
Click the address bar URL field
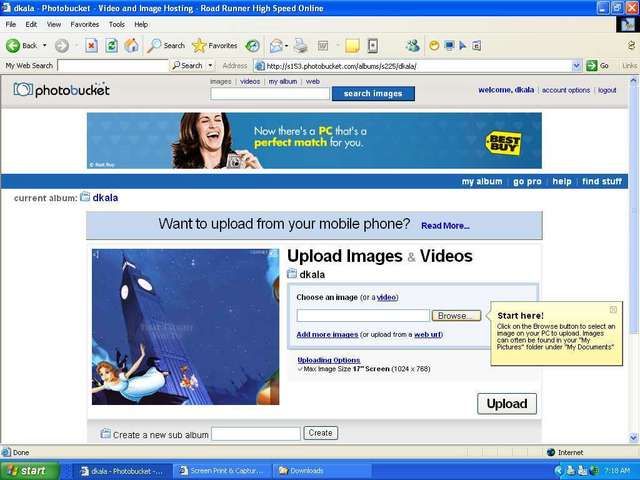click(412, 66)
